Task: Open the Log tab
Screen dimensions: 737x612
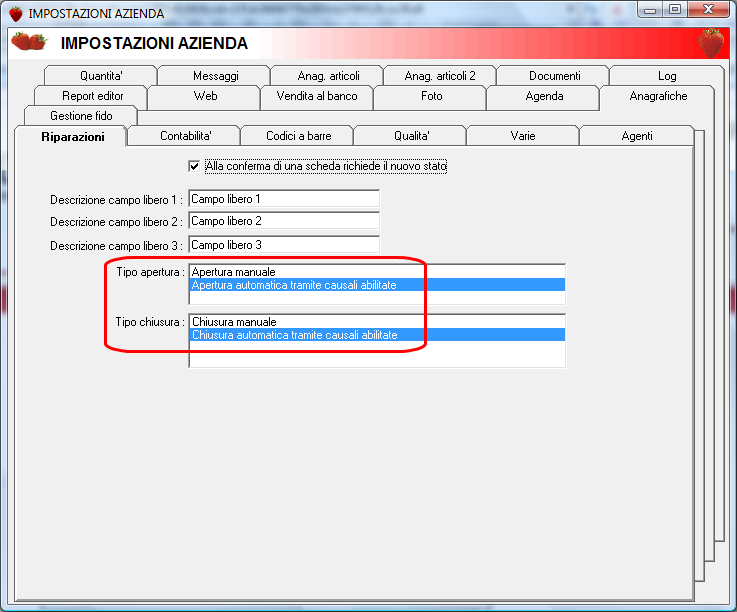Action: (x=666, y=76)
